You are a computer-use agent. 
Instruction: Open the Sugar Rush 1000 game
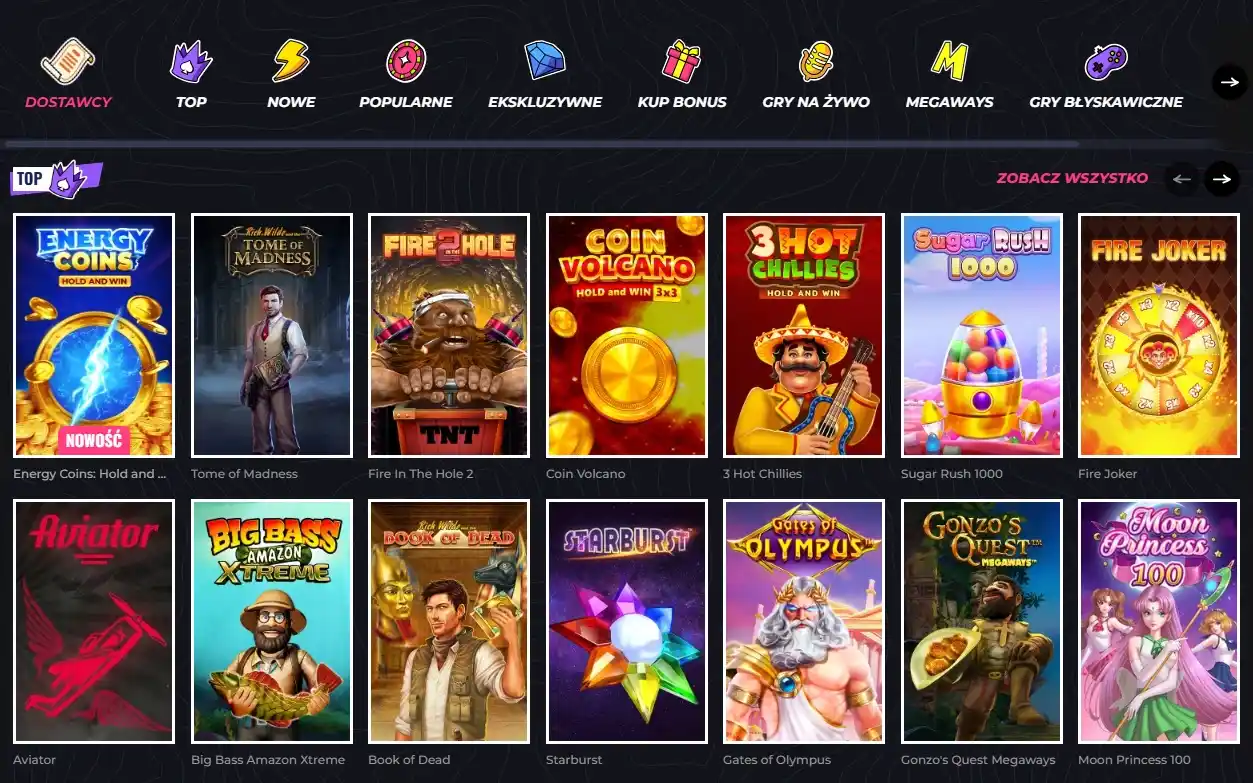[x=982, y=335]
